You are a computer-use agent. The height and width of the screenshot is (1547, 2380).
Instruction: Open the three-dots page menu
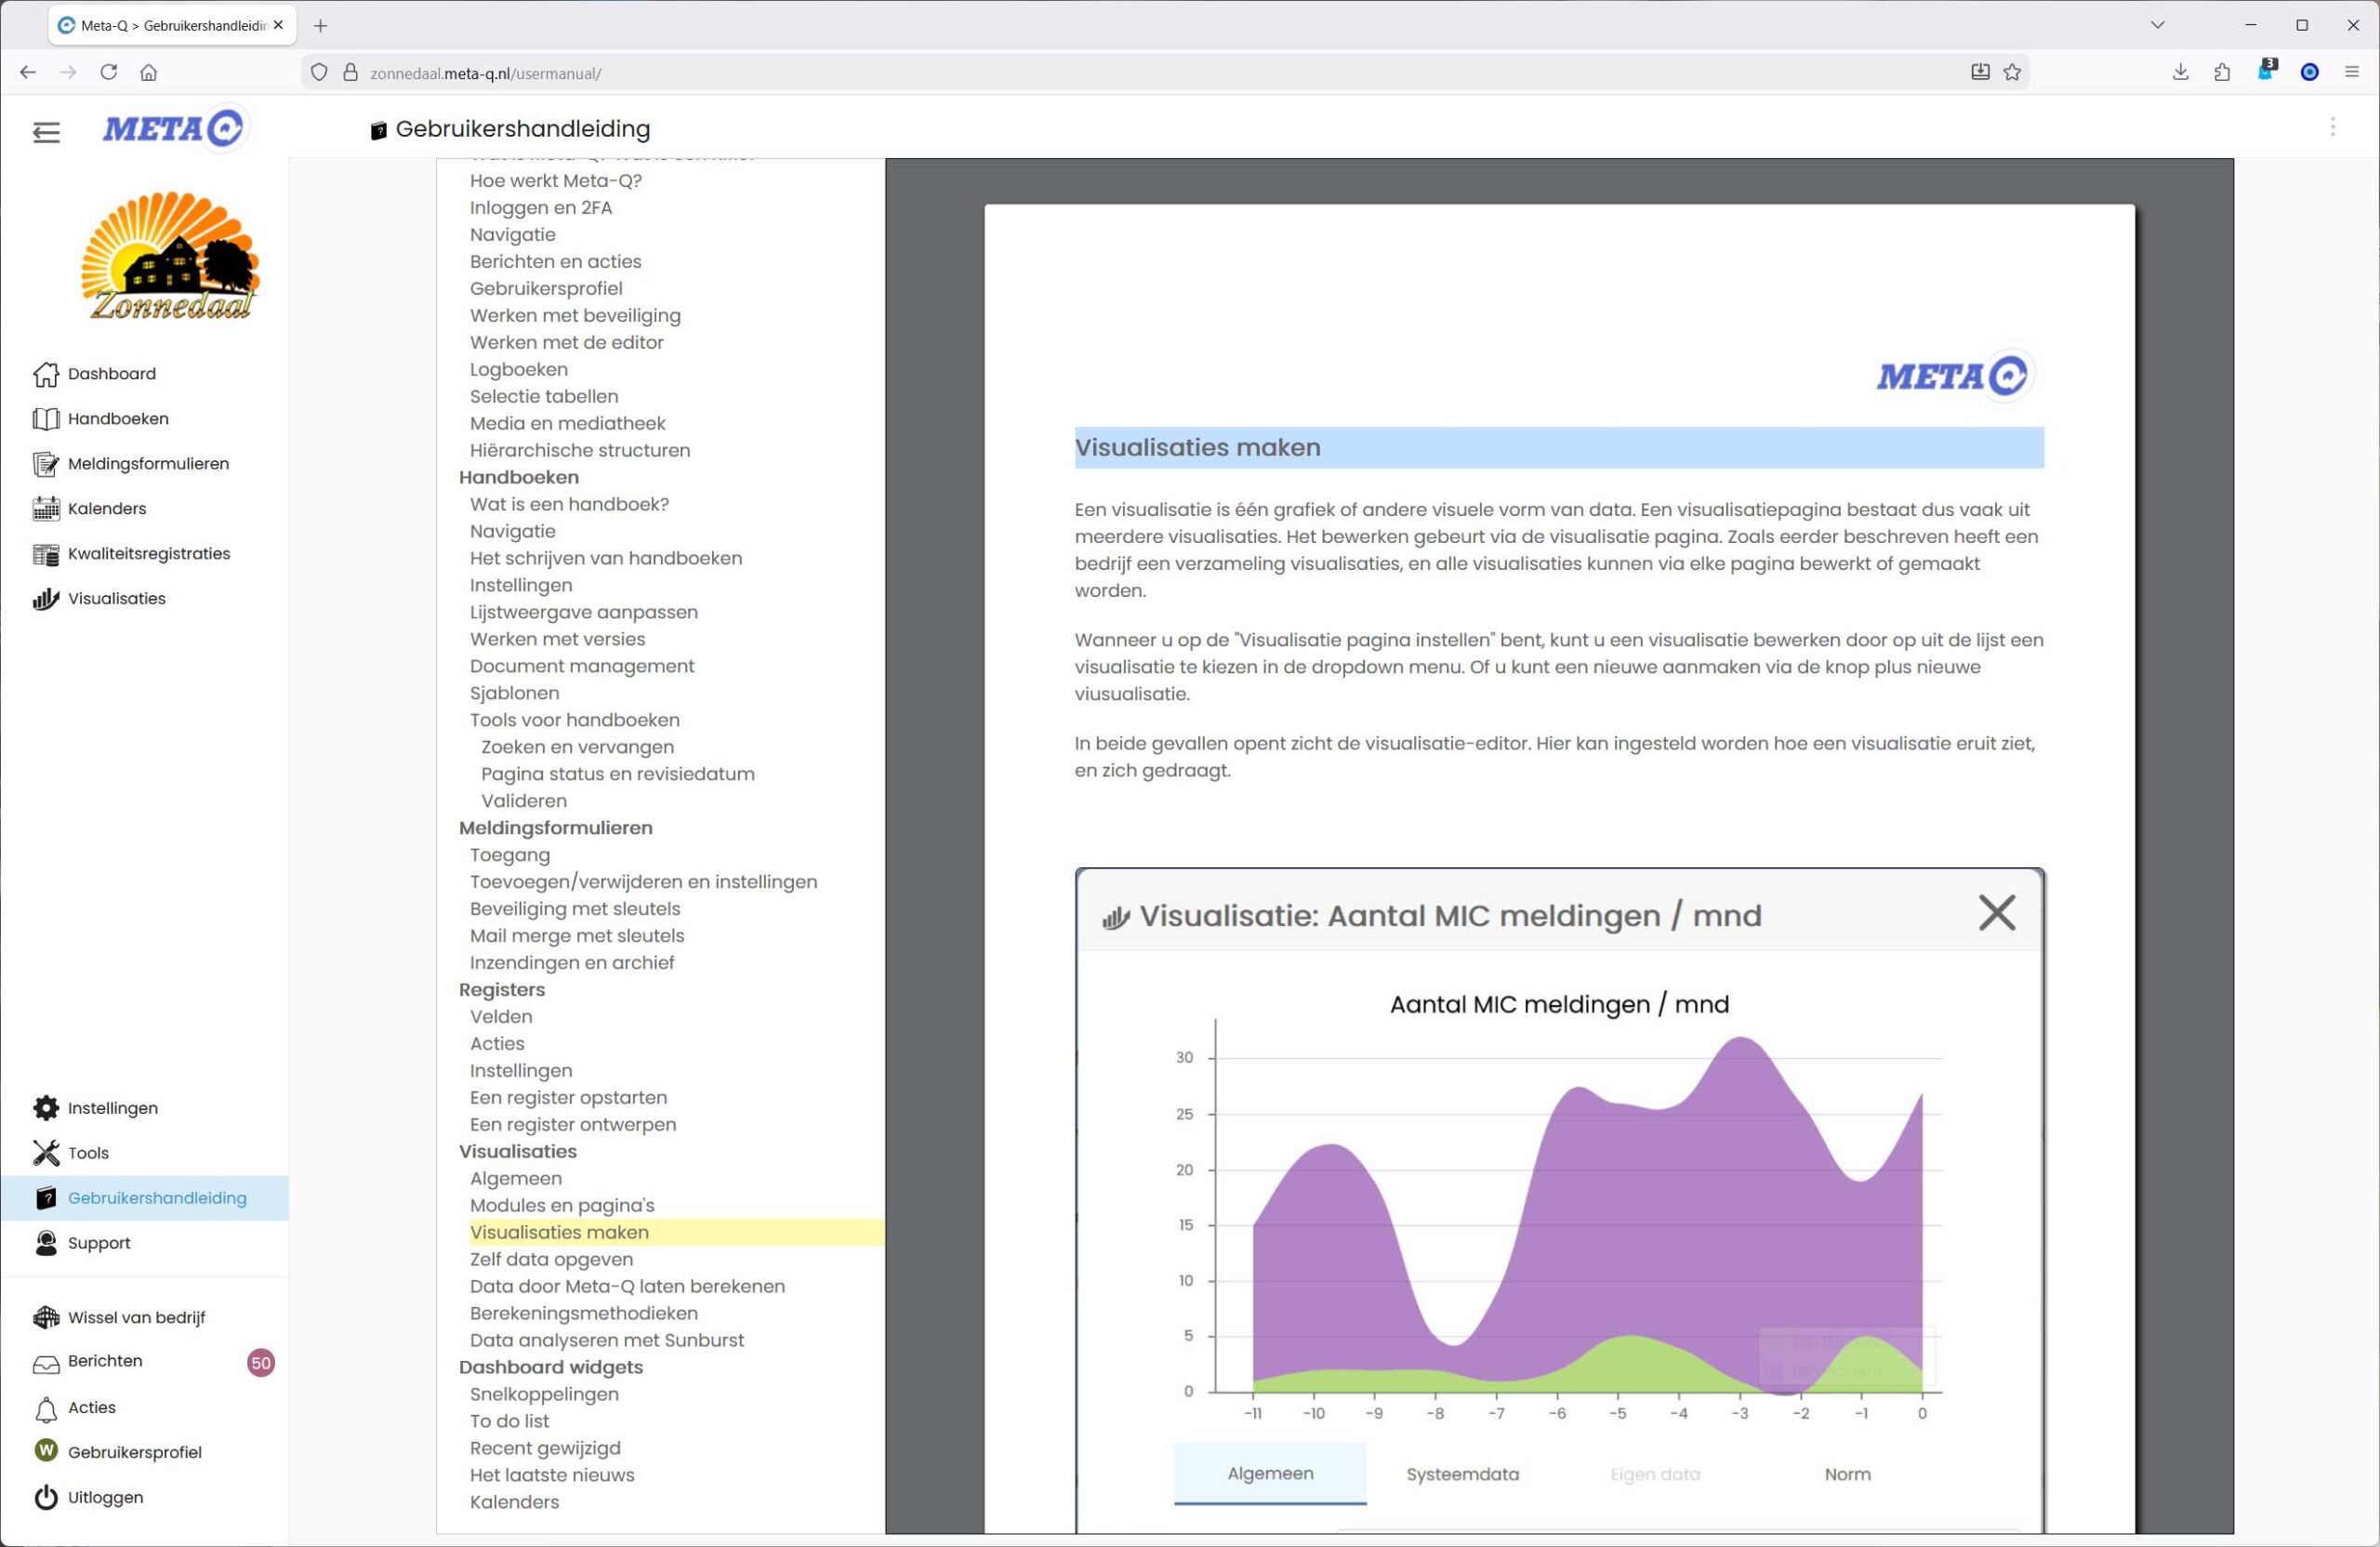(2332, 127)
